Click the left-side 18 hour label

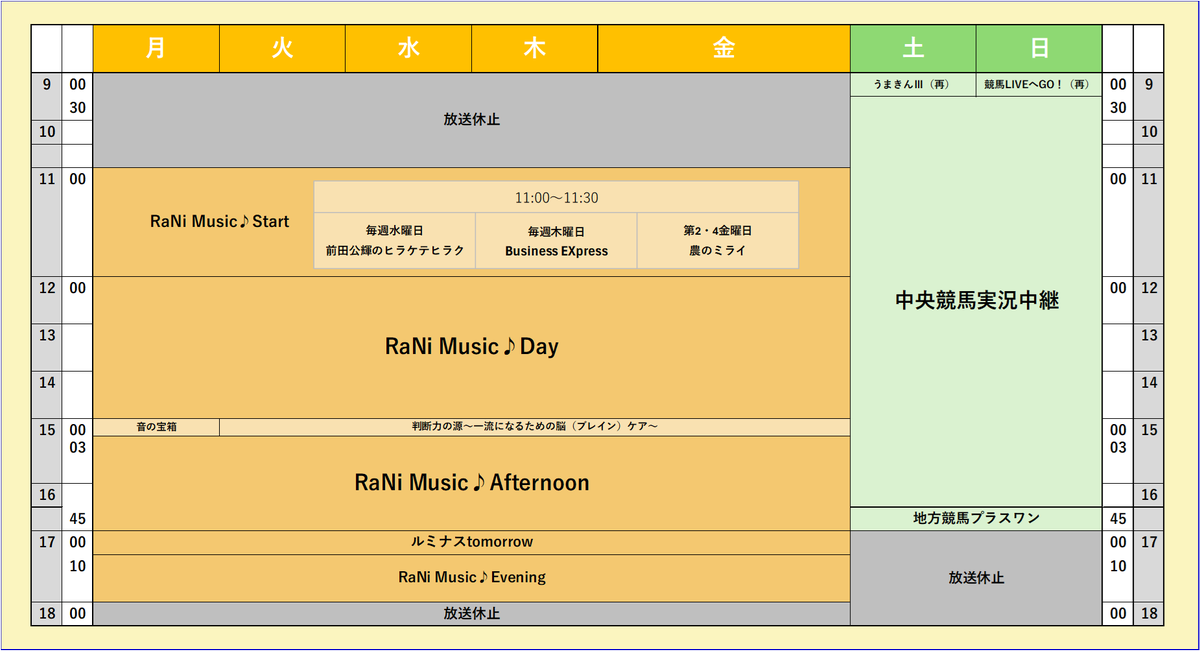(46, 614)
